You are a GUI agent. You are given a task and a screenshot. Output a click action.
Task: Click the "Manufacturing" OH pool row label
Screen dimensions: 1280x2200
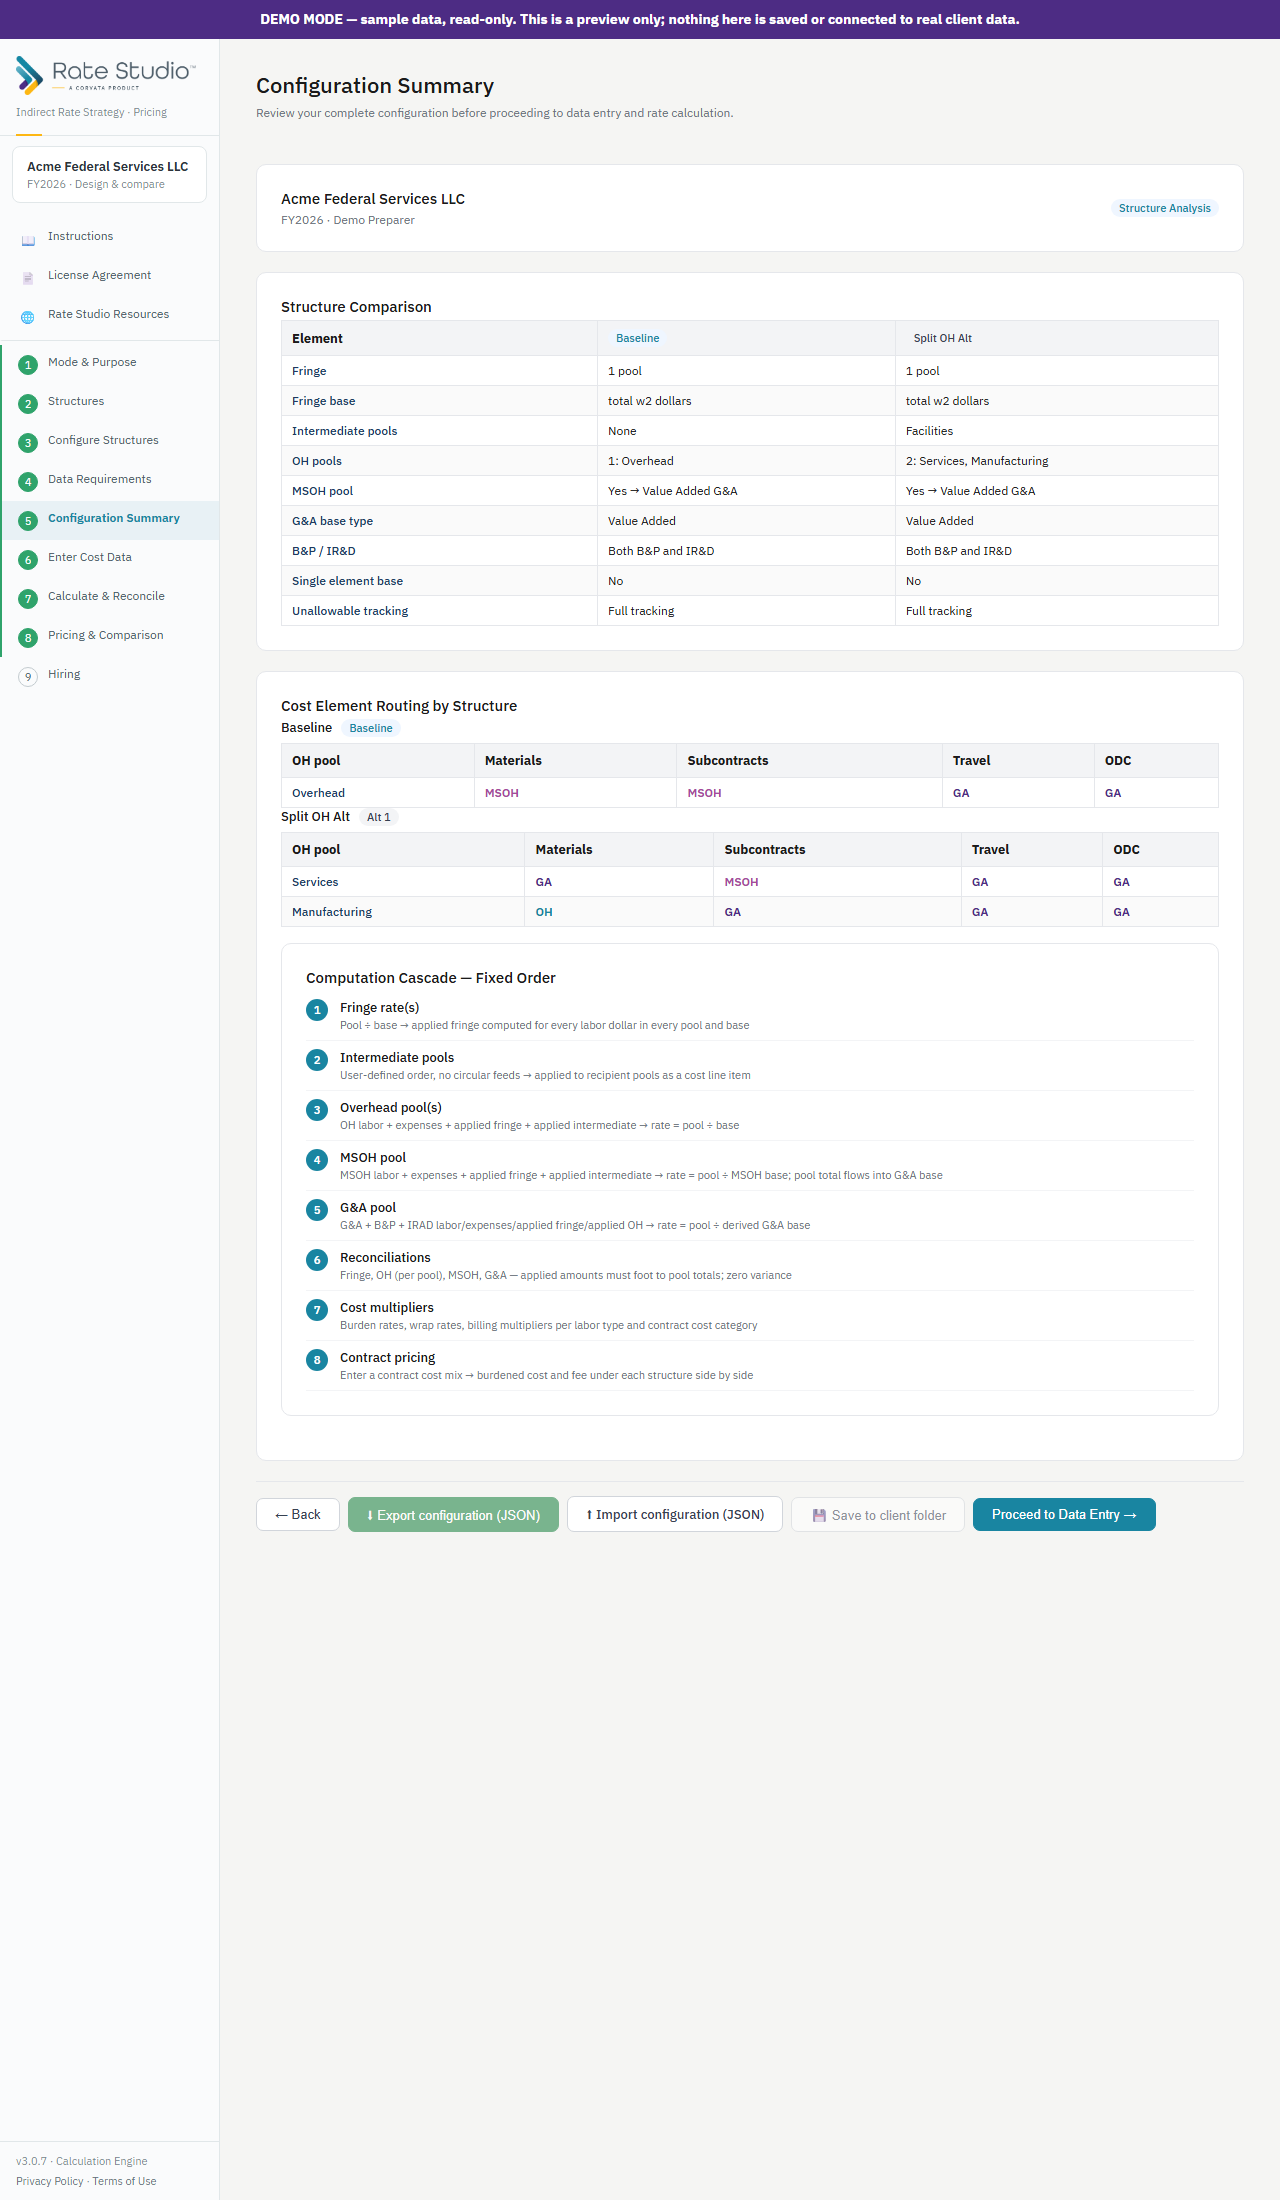point(332,912)
